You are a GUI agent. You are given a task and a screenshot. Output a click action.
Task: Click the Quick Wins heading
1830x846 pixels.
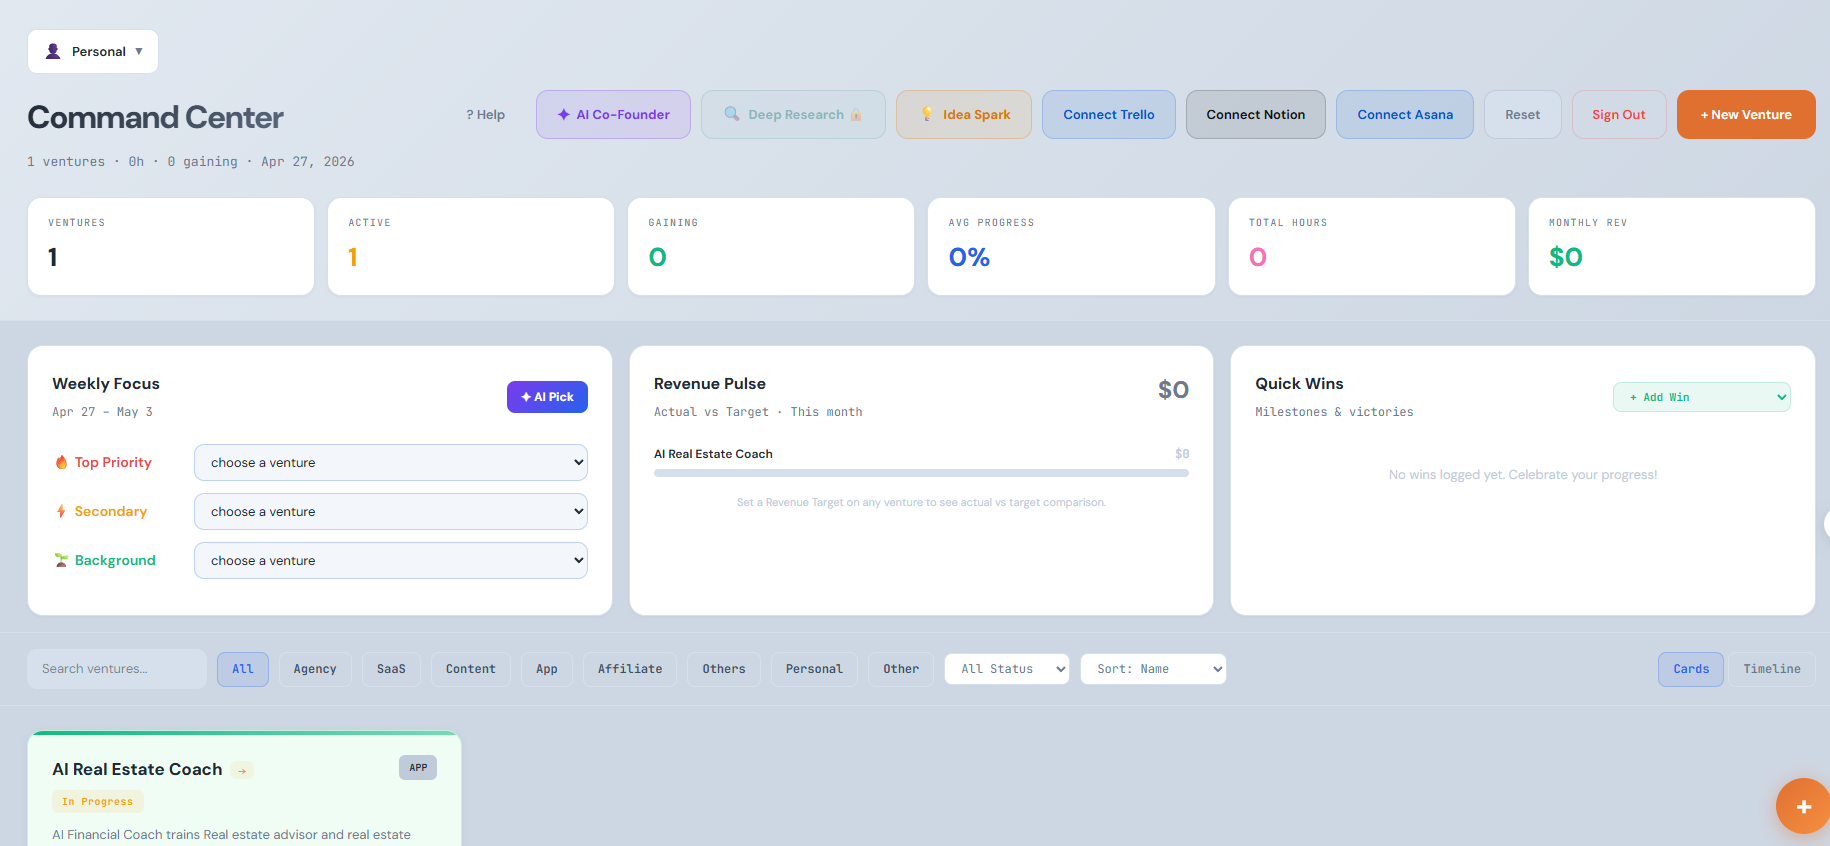(x=1299, y=384)
